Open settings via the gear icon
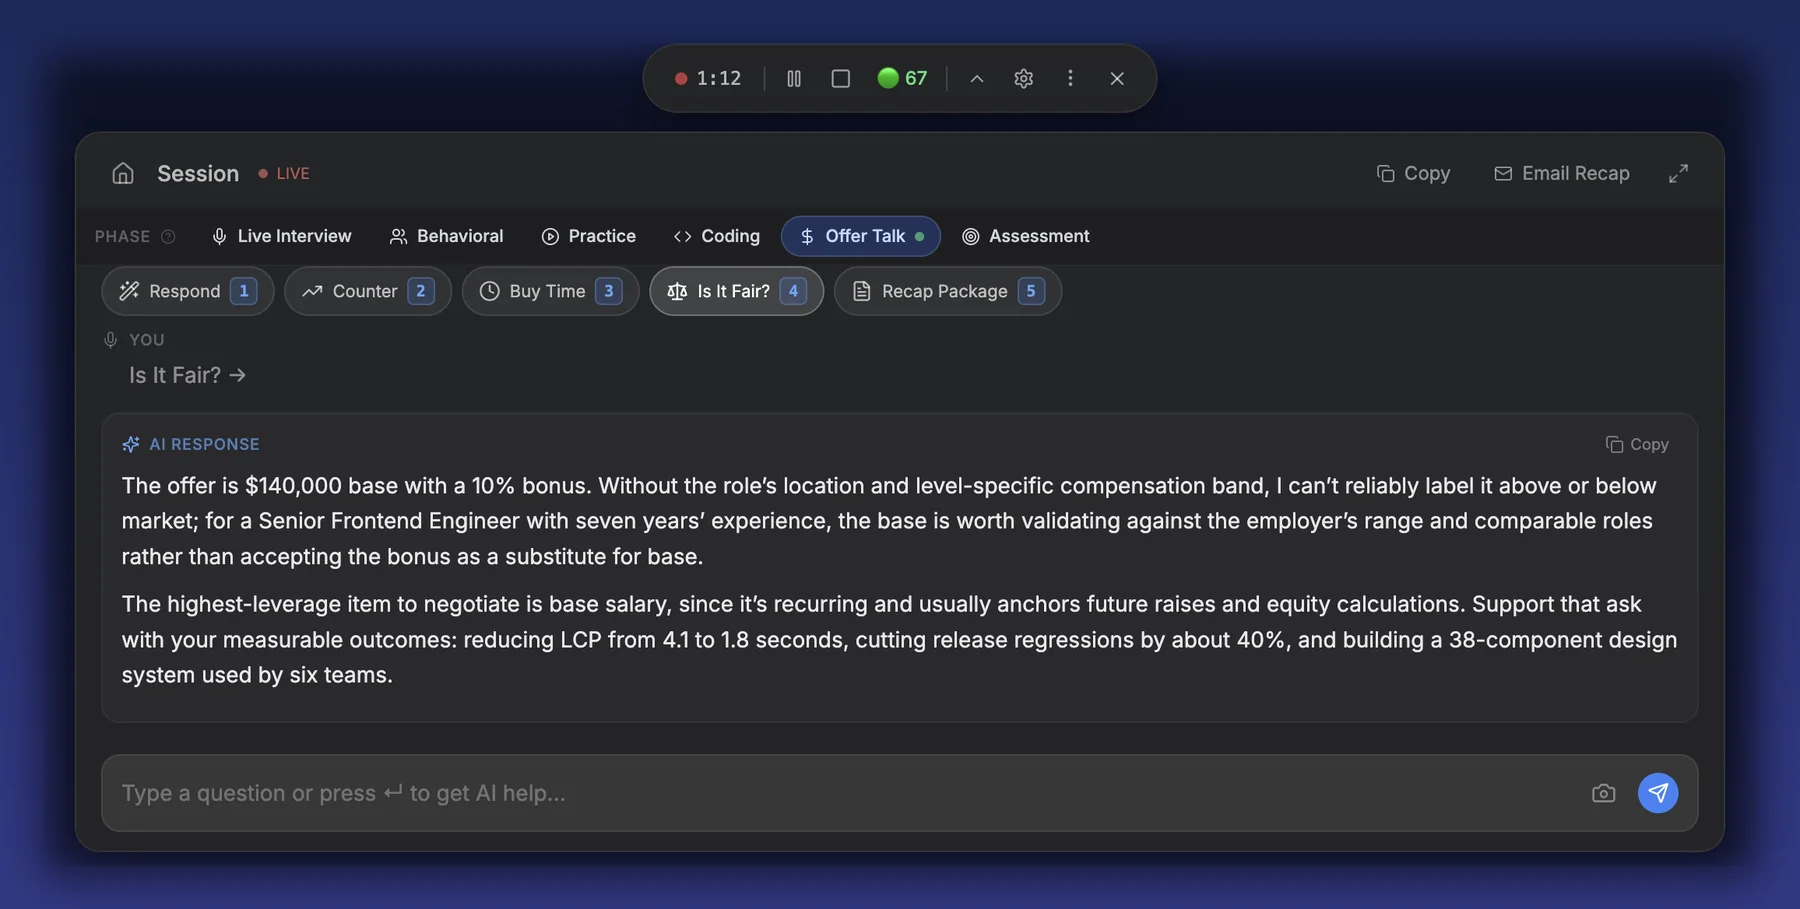Screen dimensions: 1800x909 [x=1023, y=78]
